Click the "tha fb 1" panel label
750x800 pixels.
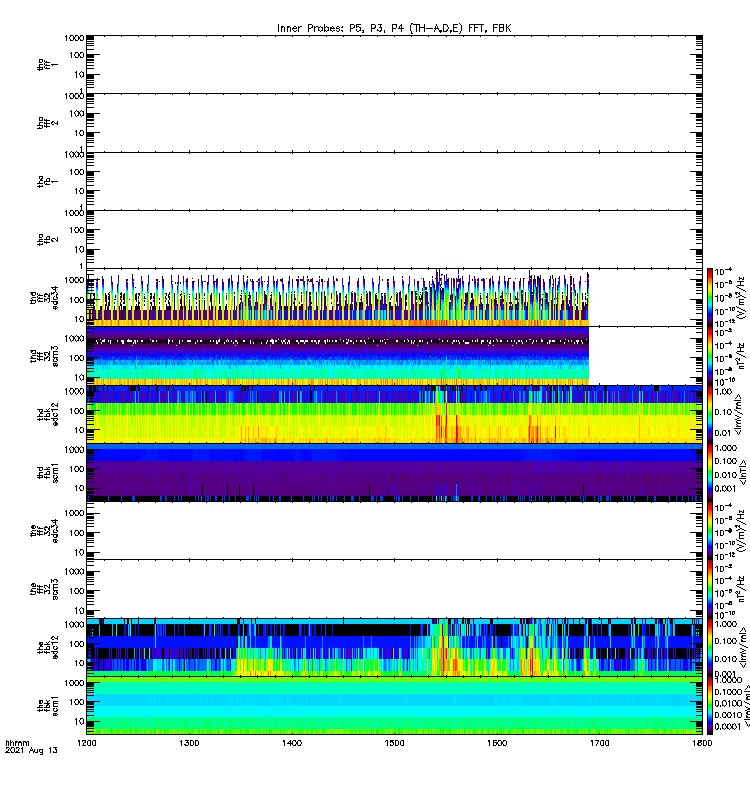click(47, 181)
